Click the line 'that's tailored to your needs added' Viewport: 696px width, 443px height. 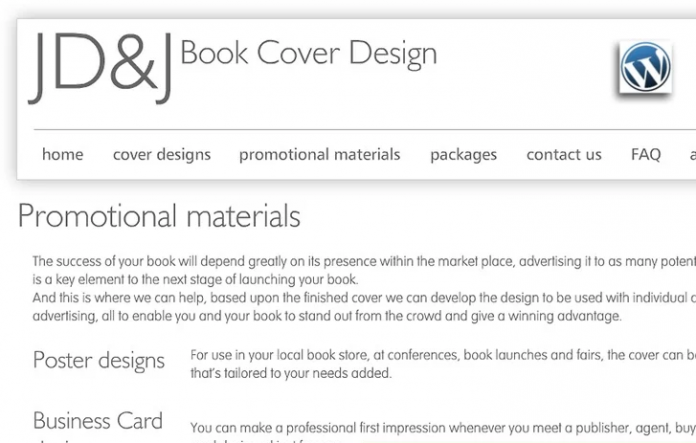tap(291, 373)
